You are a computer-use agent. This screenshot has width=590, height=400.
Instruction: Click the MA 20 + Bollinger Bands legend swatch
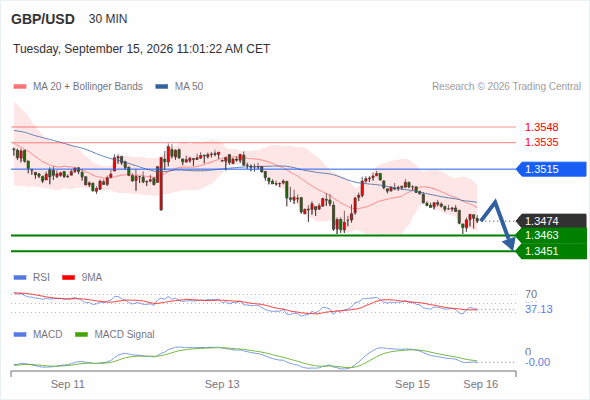[x=20, y=87]
